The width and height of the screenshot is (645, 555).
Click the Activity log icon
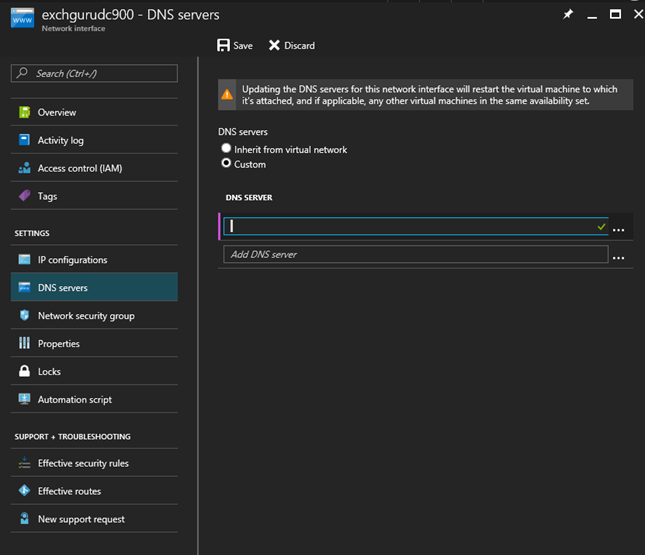coord(24,140)
